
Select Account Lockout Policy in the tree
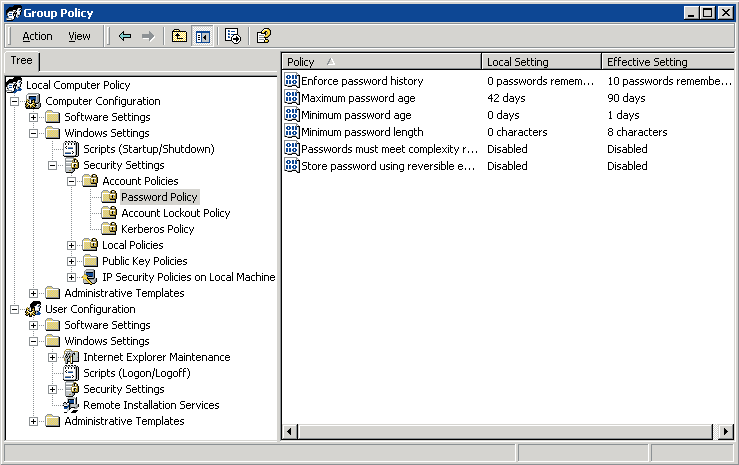click(175, 213)
